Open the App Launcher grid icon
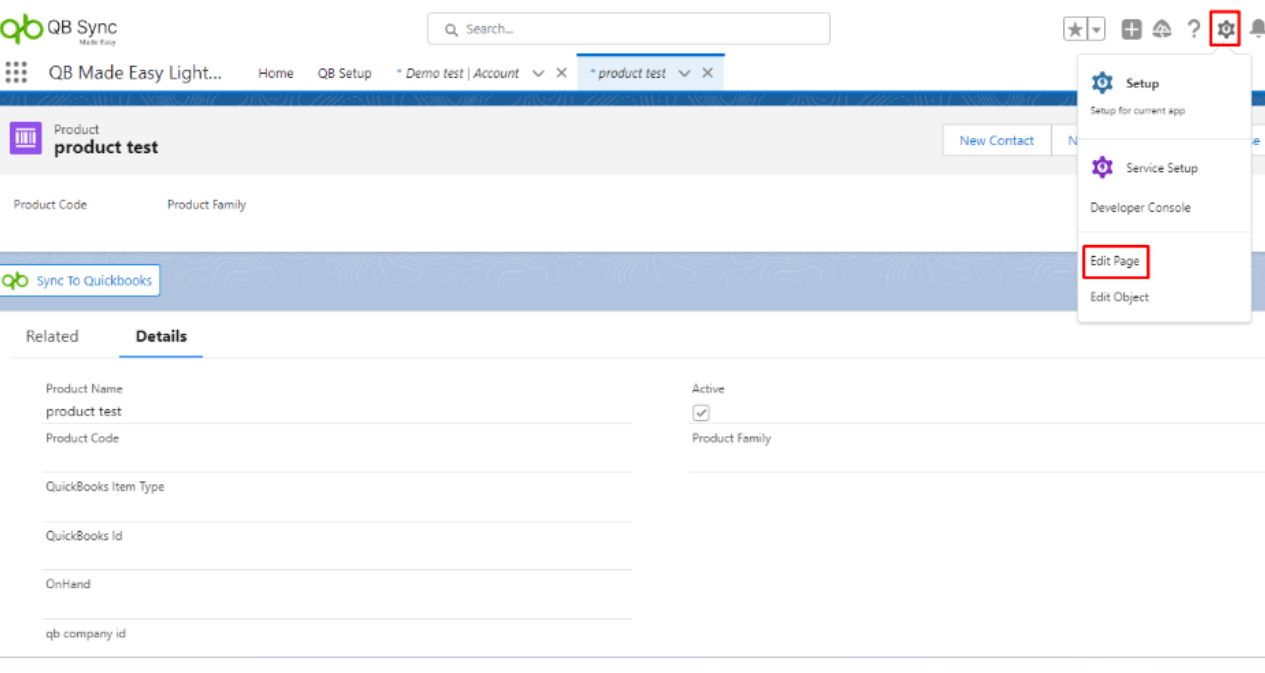This screenshot has height=673, width=1265. pos(16,72)
